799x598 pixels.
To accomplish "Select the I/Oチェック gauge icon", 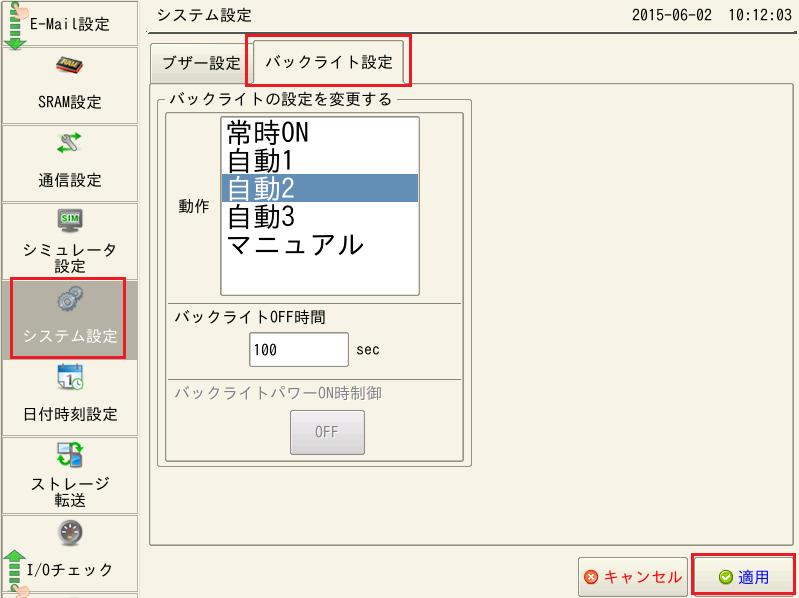I will [69, 532].
